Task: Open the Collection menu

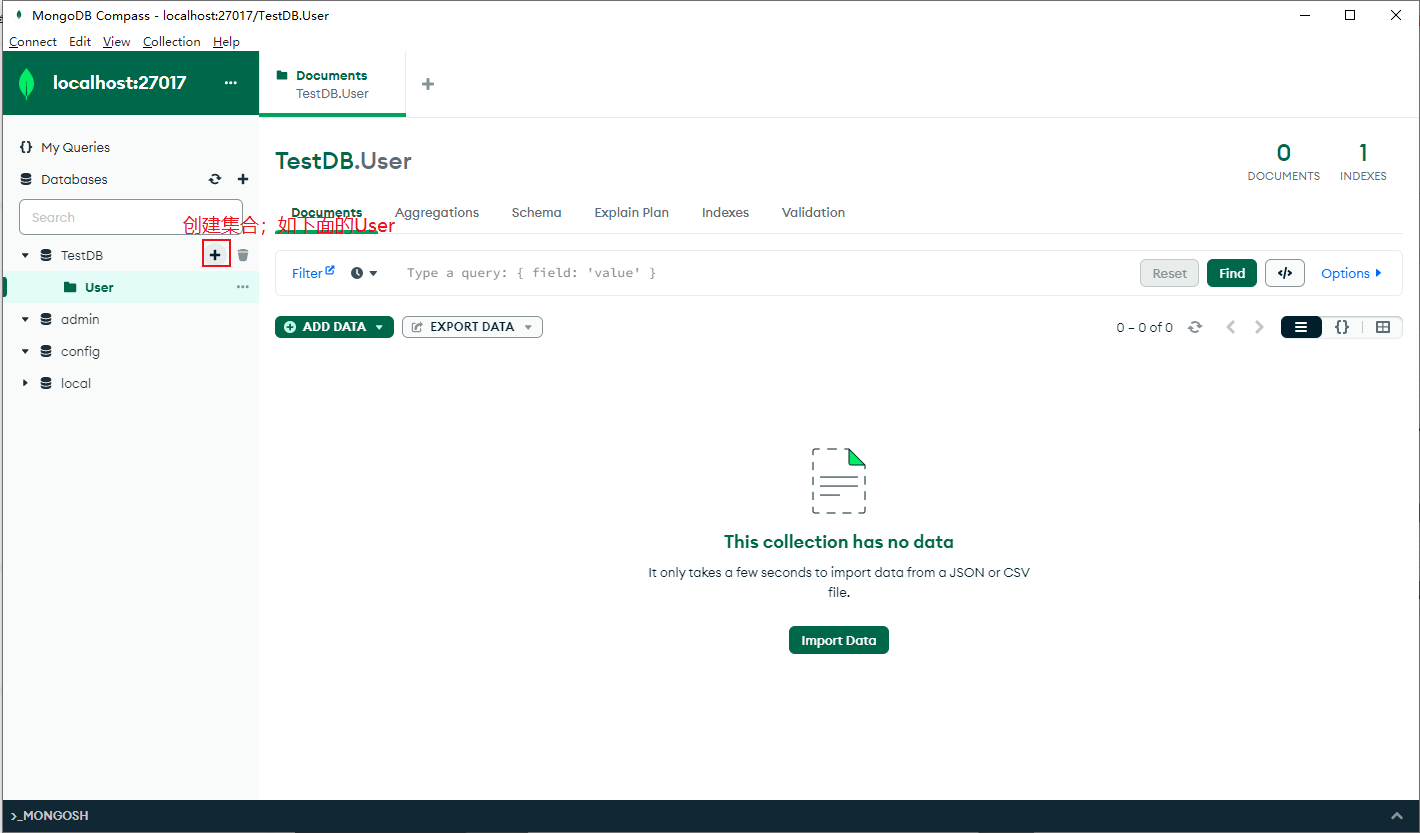Action: coord(172,42)
